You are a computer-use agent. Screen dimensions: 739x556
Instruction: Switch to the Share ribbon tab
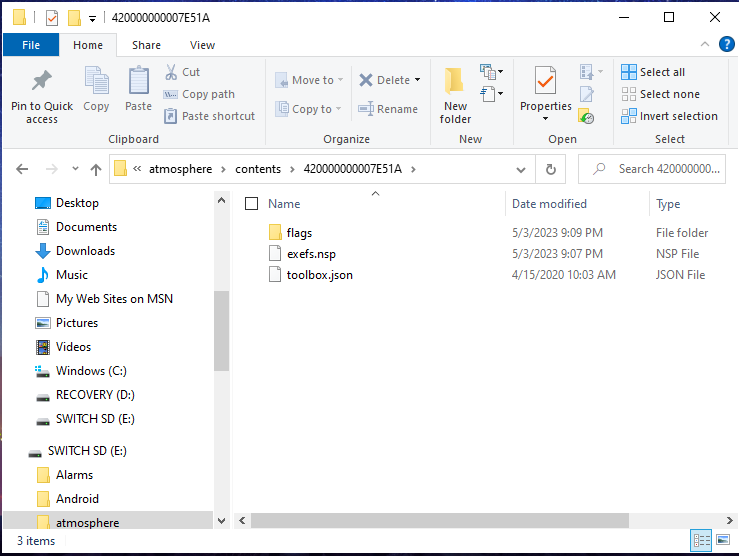tap(146, 45)
